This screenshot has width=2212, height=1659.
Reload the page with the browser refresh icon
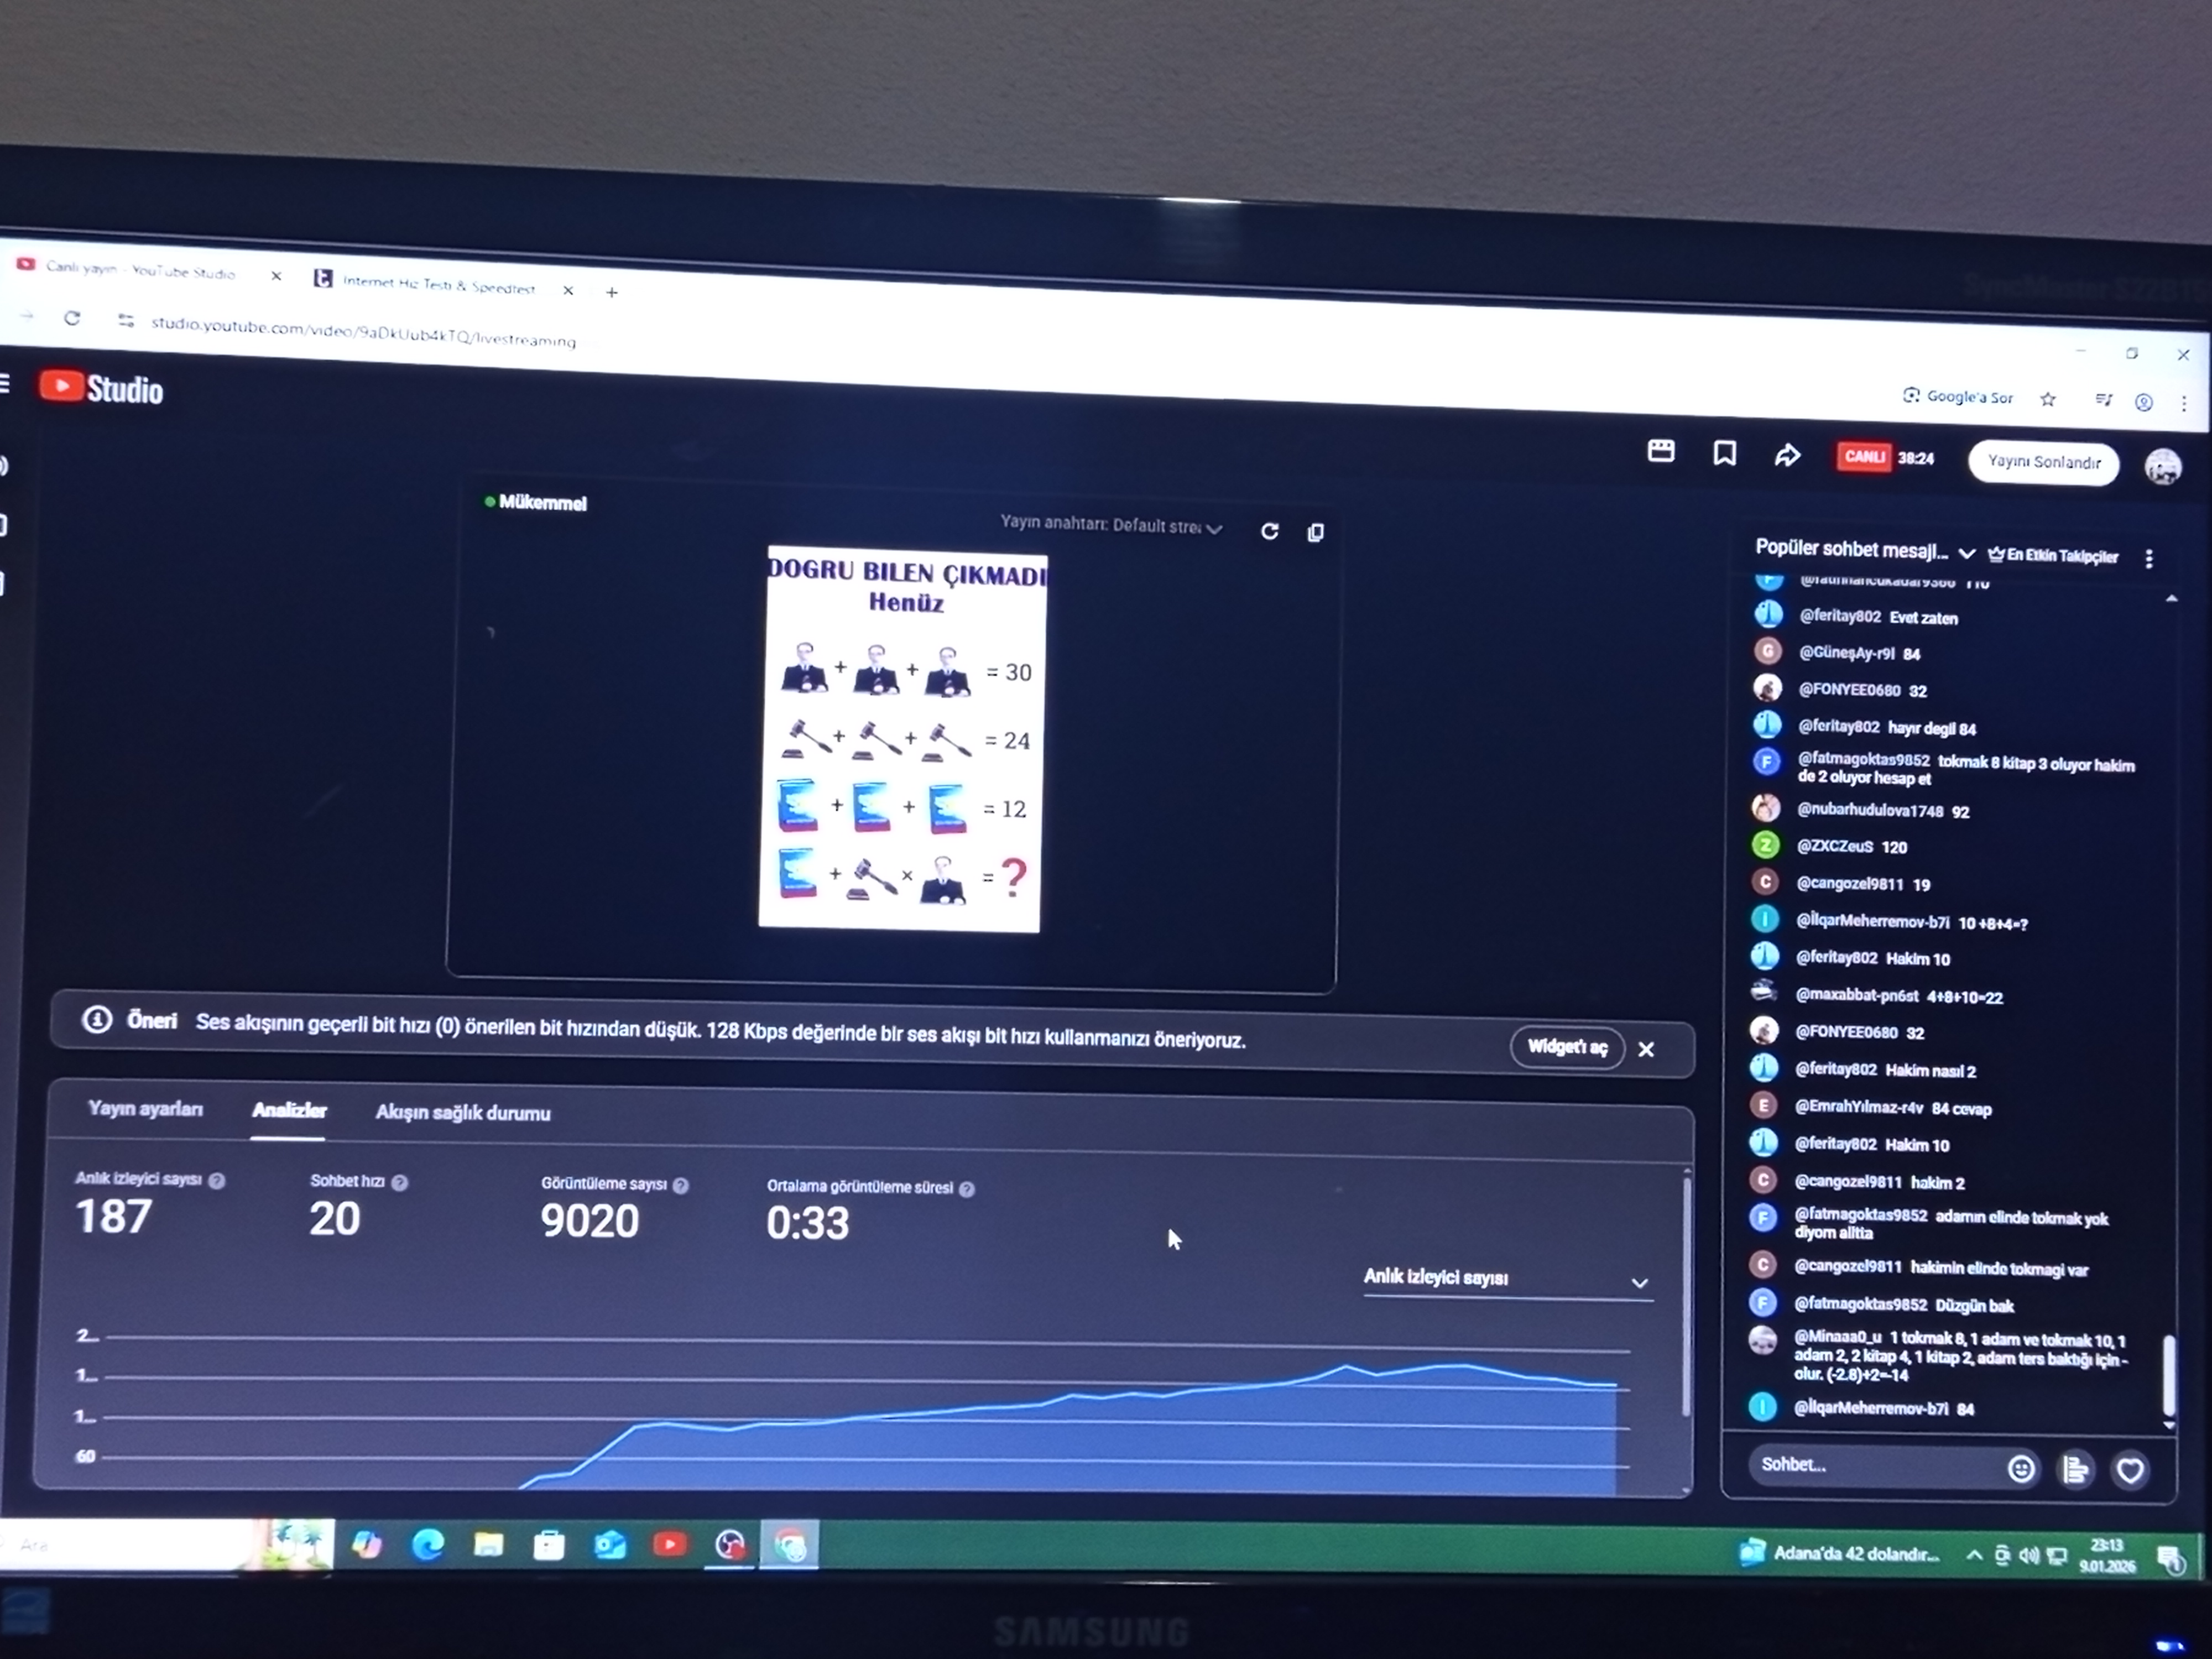72,318
